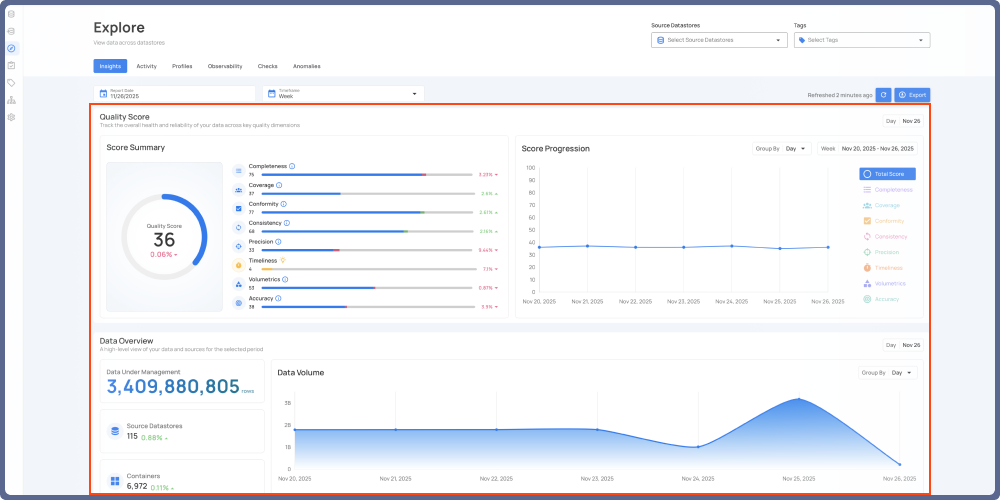Click the Export button
The image size is (1000, 500).
click(x=912, y=94)
